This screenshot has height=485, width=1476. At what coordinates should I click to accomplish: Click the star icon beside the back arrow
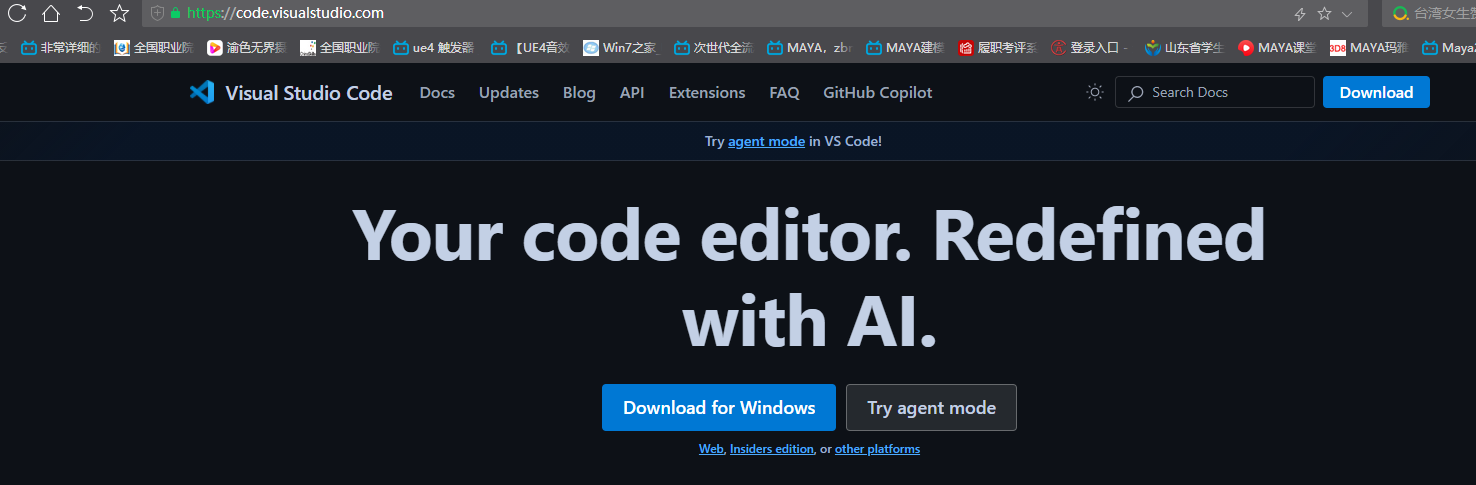[x=119, y=13]
